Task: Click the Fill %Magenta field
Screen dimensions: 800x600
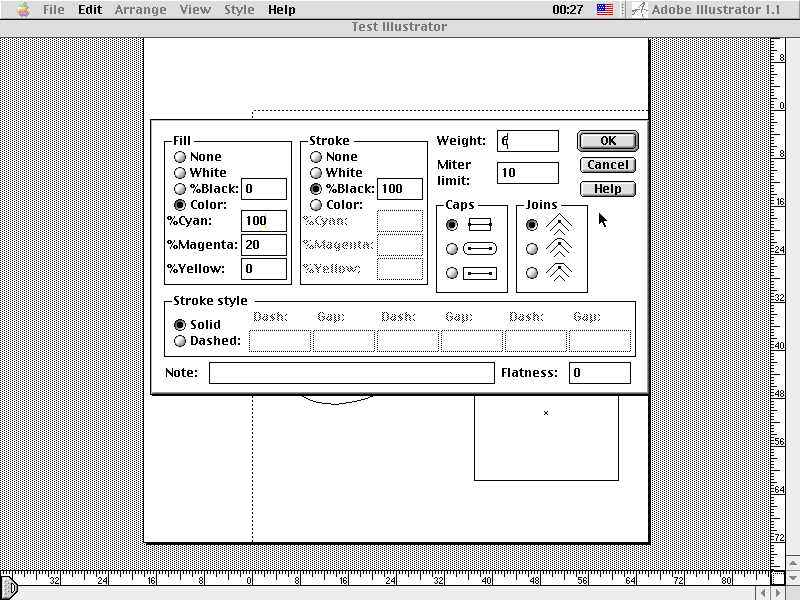Action: (x=264, y=245)
